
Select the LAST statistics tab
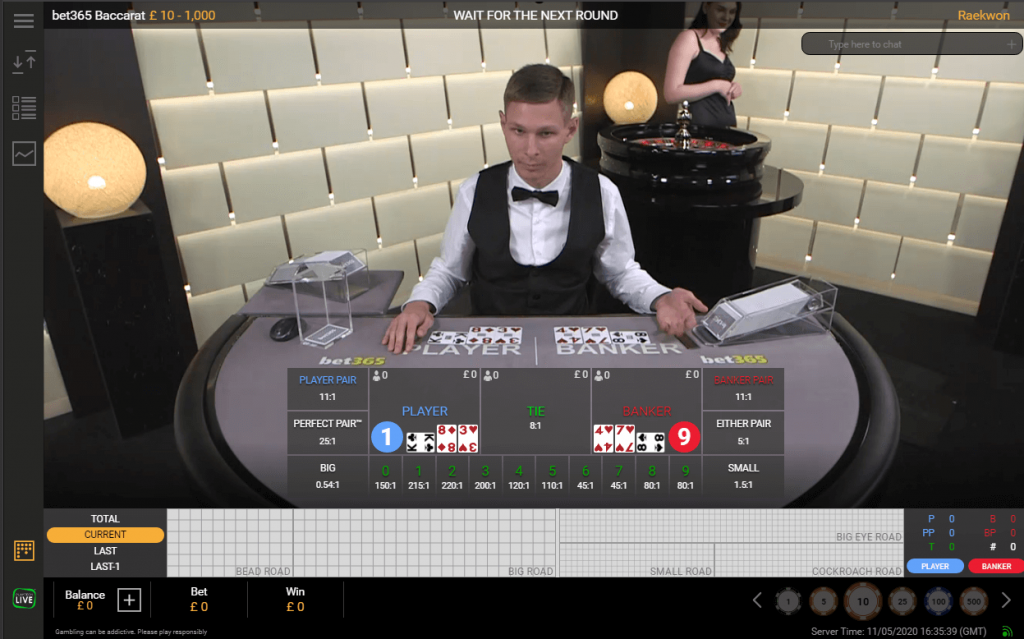pos(104,551)
